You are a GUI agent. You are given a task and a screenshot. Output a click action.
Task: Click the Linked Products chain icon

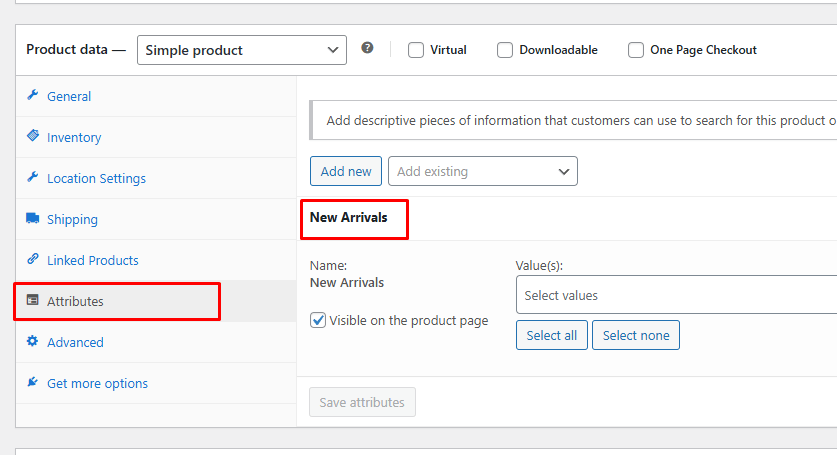pyautogui.click(x=33, y=259)
